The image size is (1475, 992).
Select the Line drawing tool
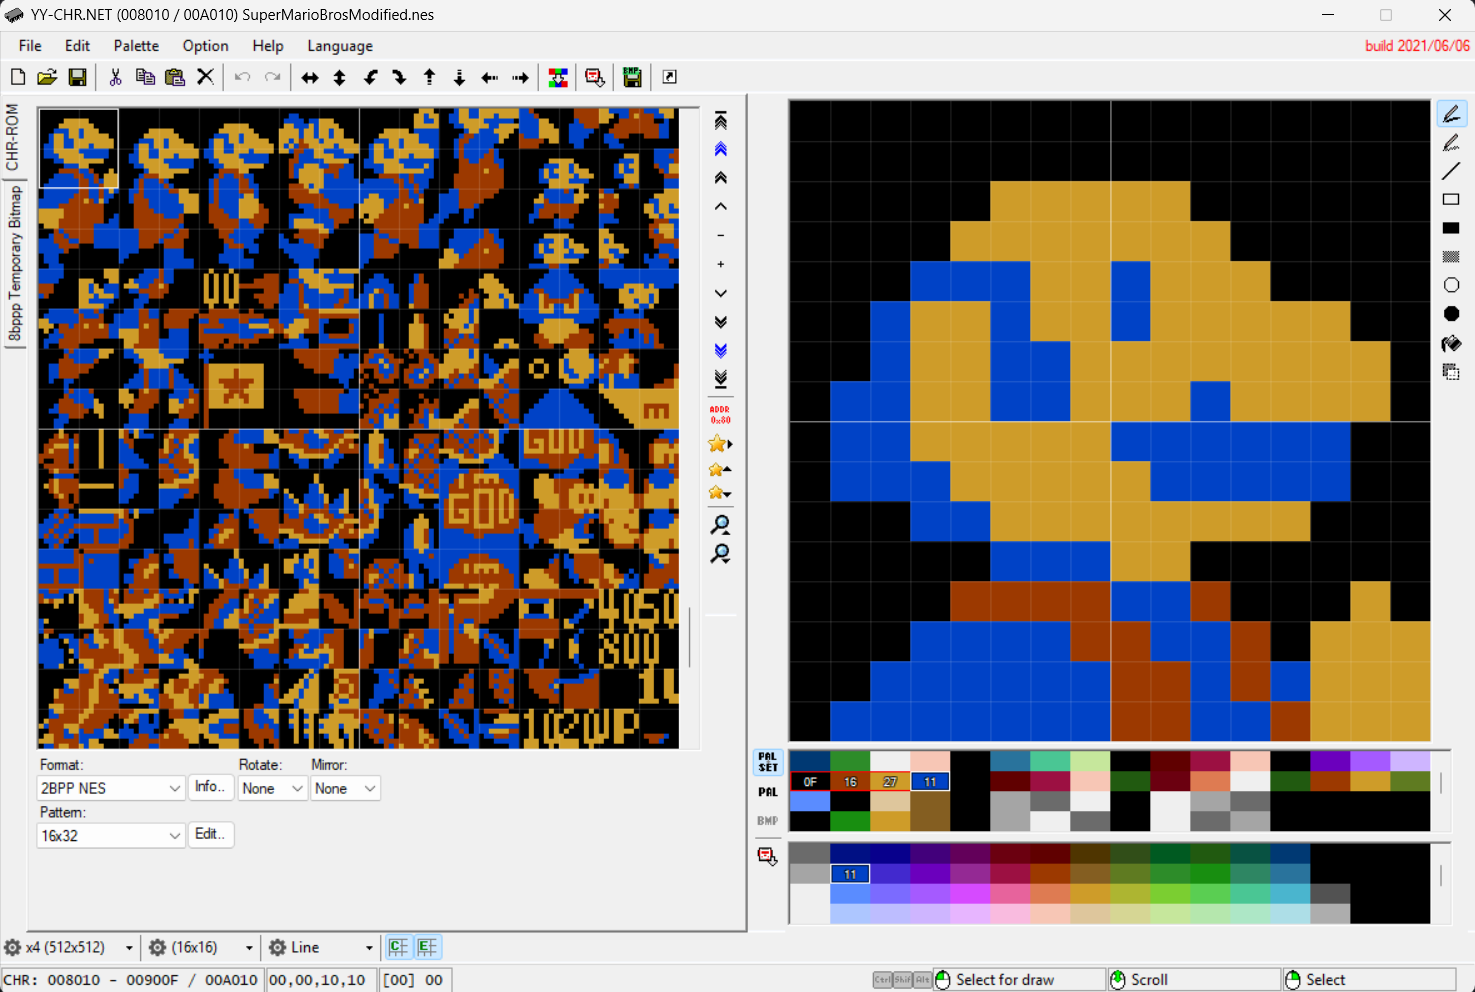tap(1452, 171)
